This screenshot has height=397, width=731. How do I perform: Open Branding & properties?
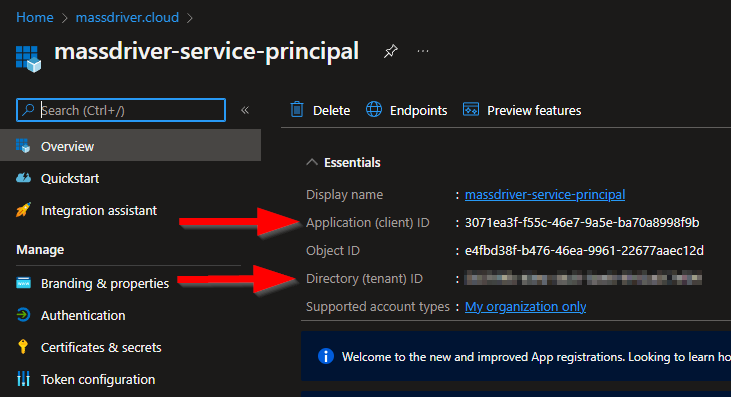point(105,283)
